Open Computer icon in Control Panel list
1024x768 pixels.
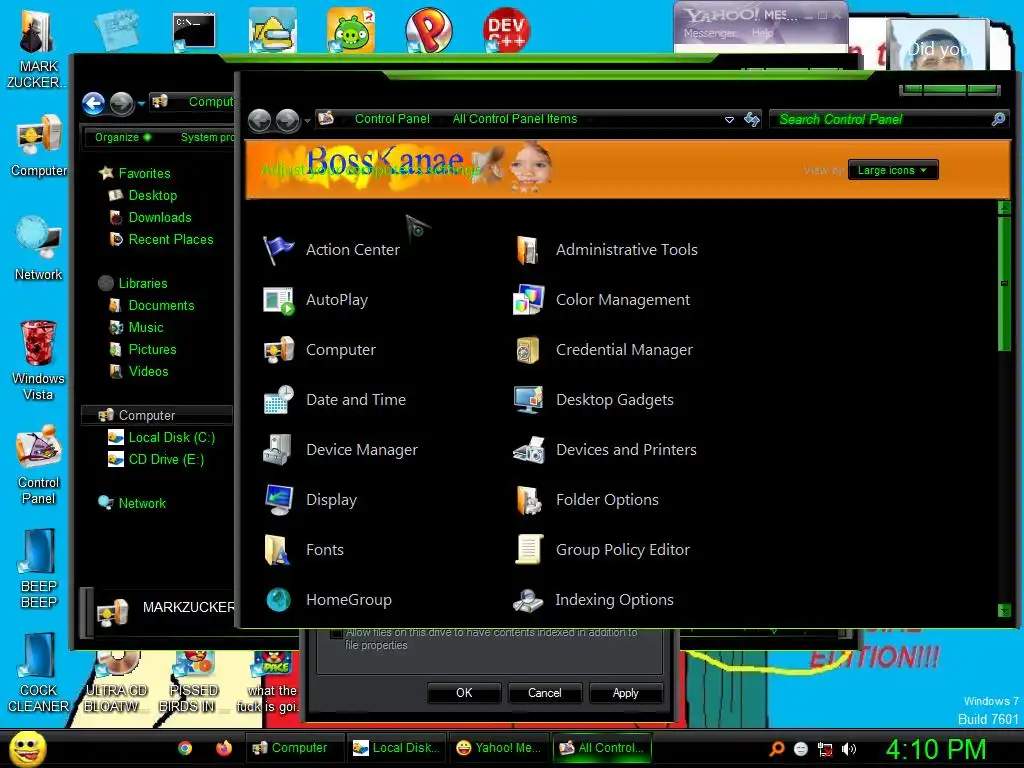(278, 350)
